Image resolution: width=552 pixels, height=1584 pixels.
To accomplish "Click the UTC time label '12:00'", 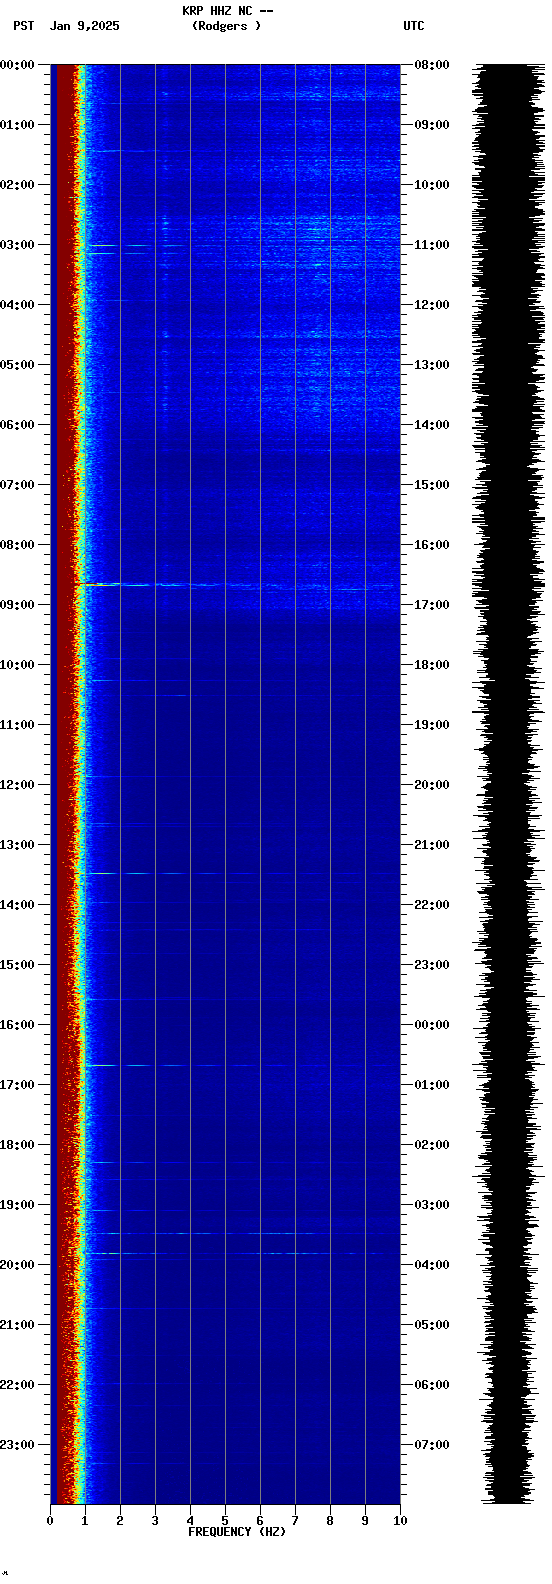I will (x=432, y=305).
